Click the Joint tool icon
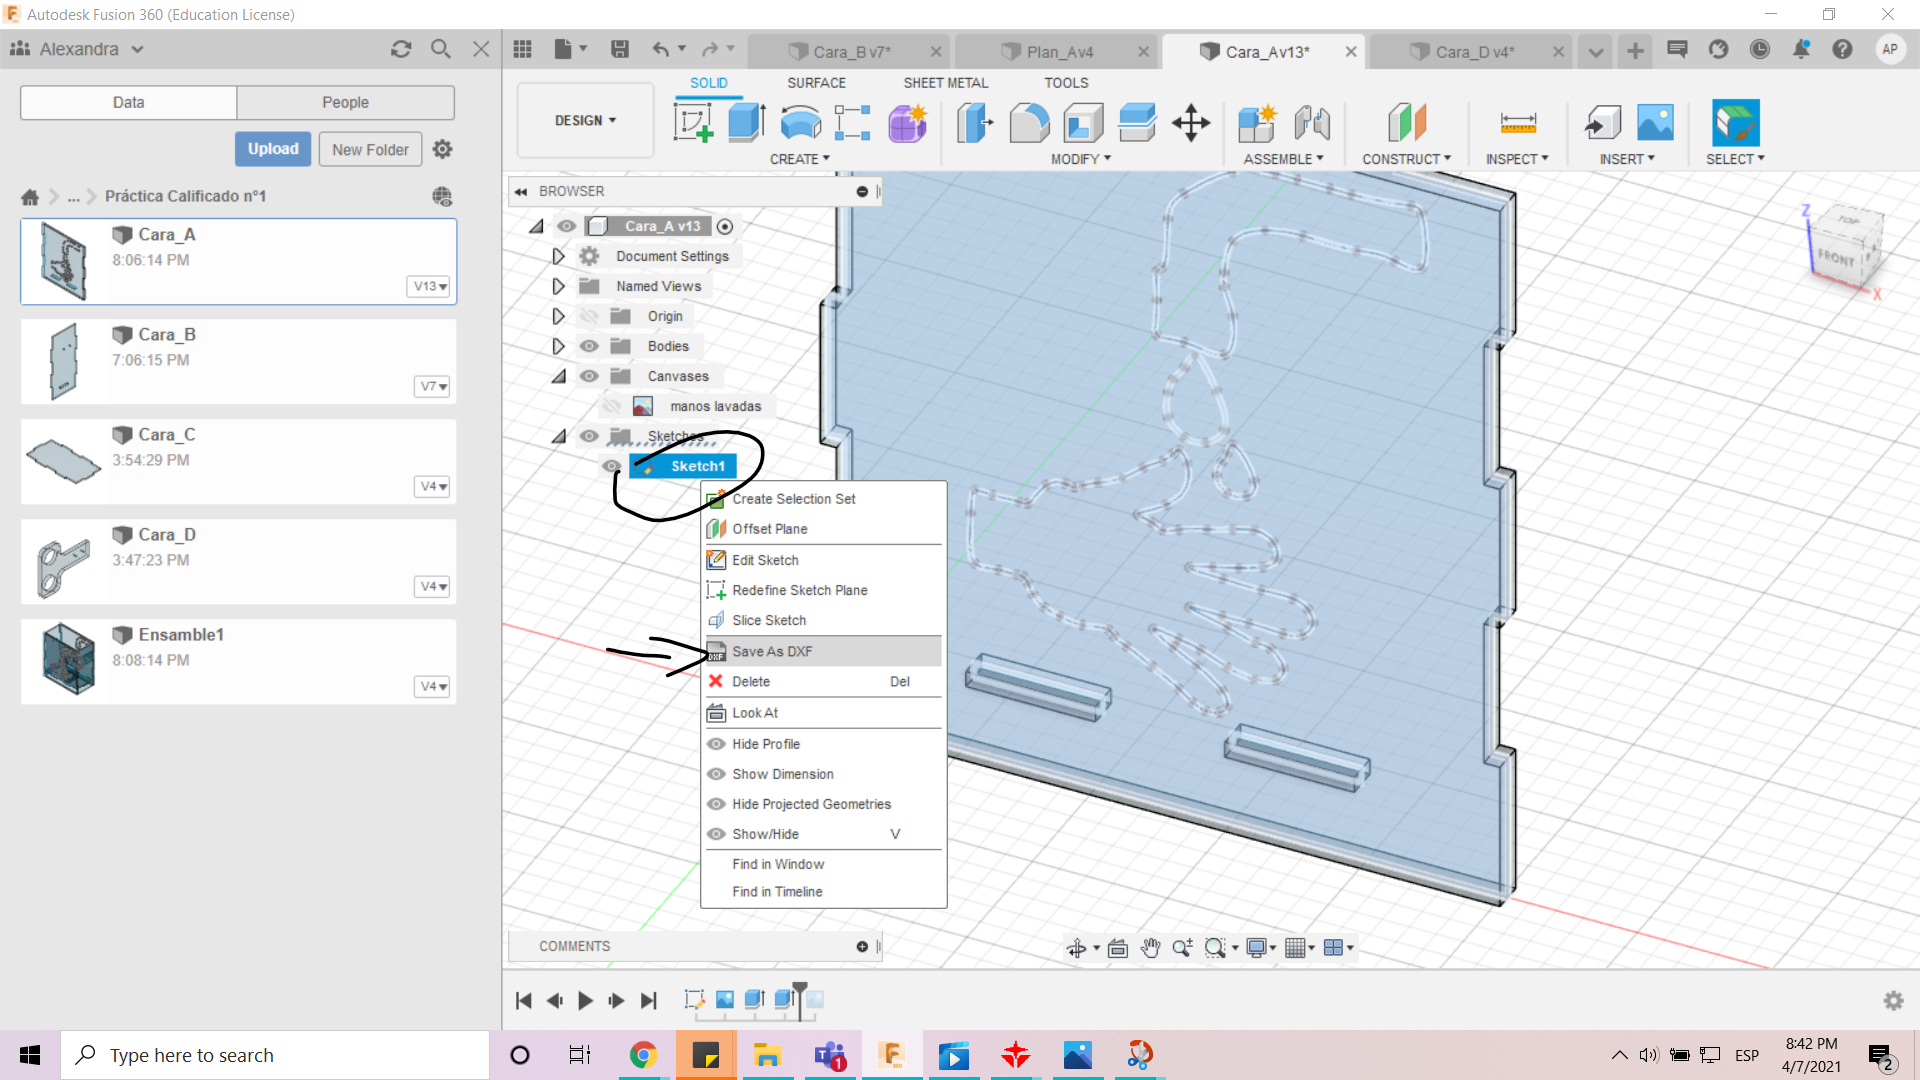1920x1080 pixels. [x=1312, y=123]
